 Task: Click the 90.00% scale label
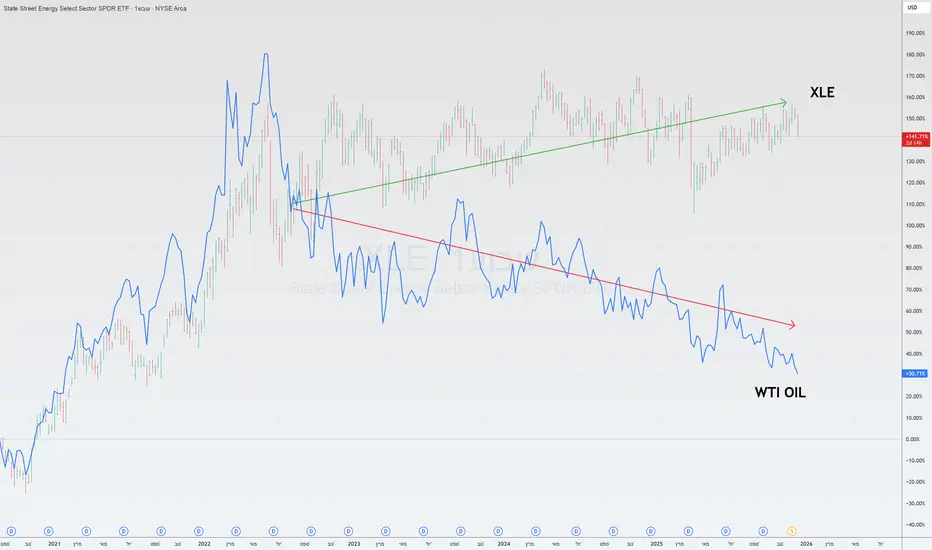pos(914,247)
